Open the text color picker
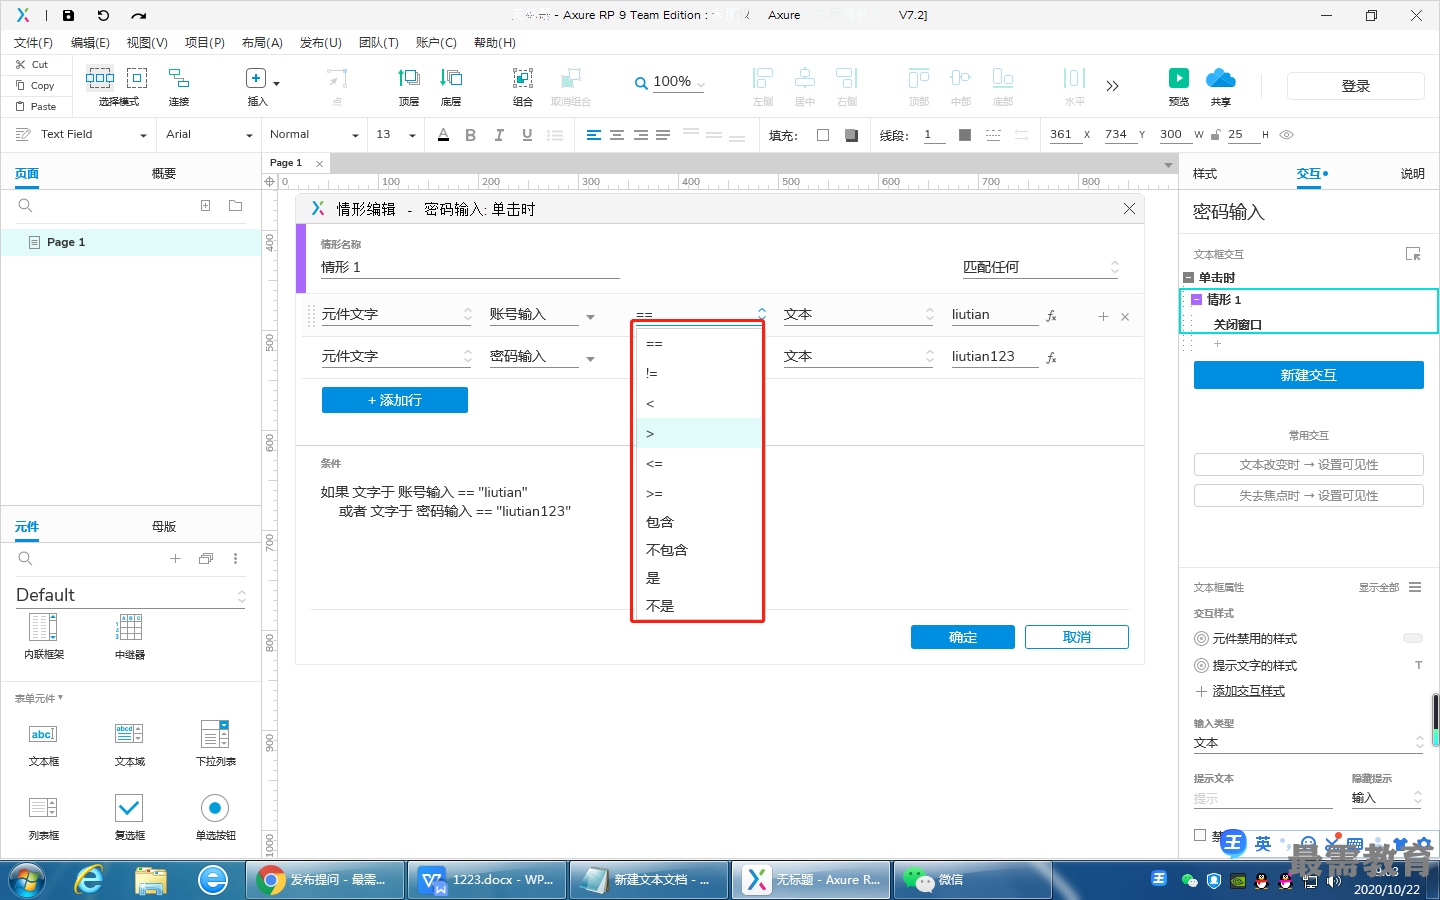1440x900 pixels. point(444,135)
